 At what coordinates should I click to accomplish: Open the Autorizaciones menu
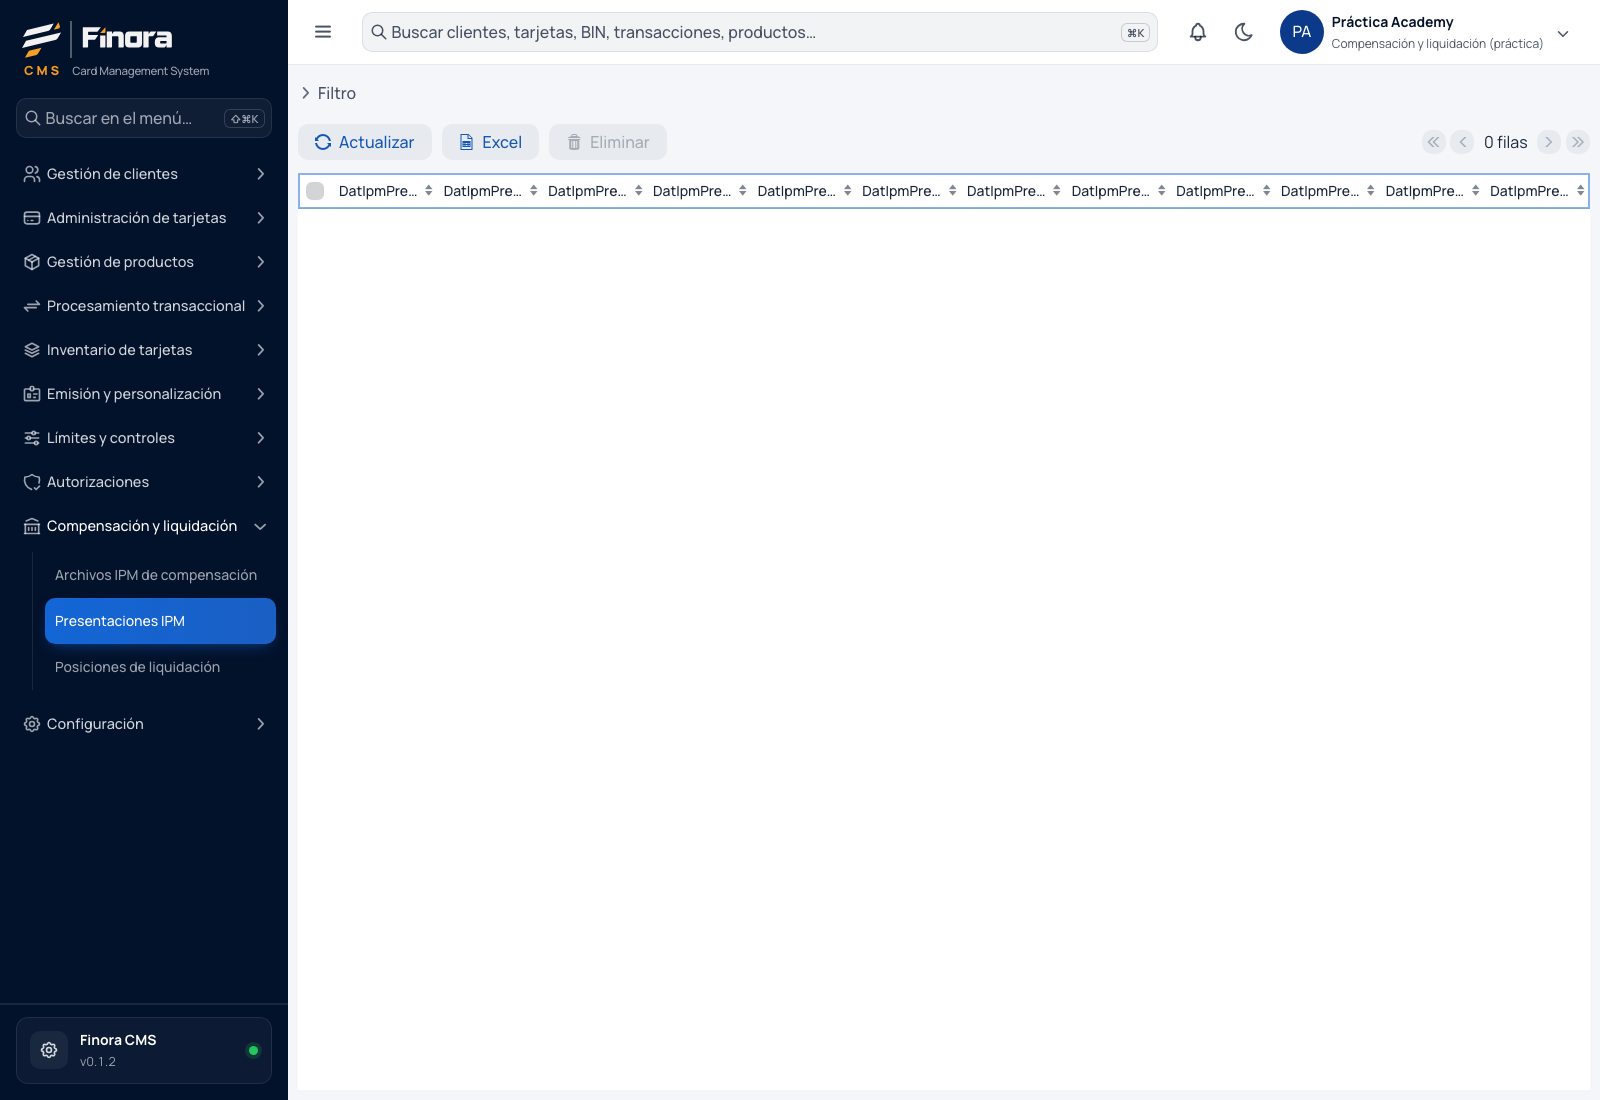click(144, 482)
